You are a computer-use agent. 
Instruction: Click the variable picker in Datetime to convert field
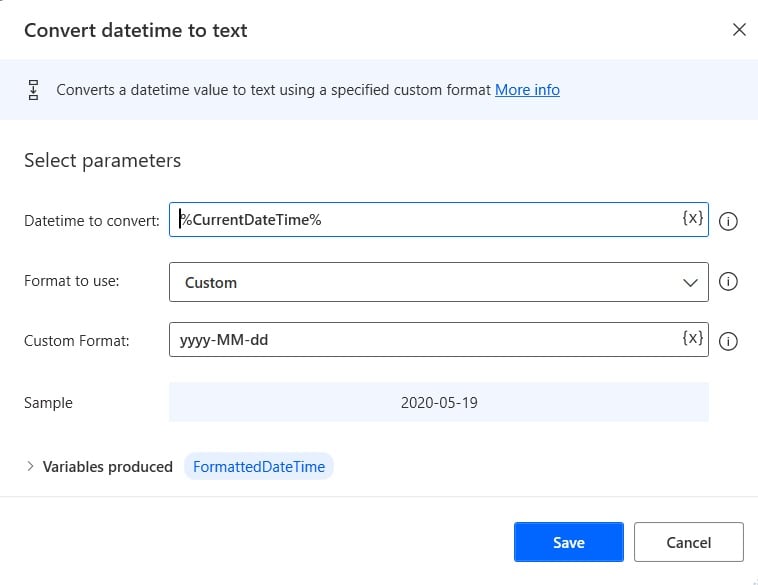click(x=692, y=219)
